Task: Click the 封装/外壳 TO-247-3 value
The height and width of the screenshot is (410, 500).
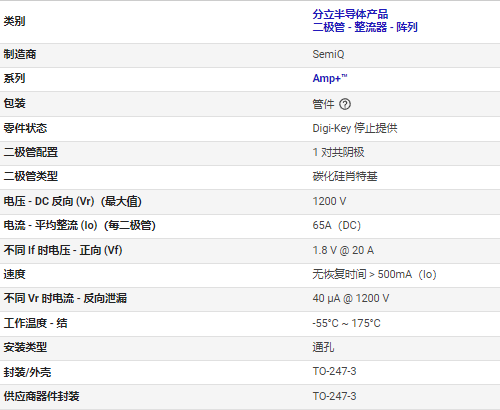Action: pyautogui.click(x=334, y=371)
